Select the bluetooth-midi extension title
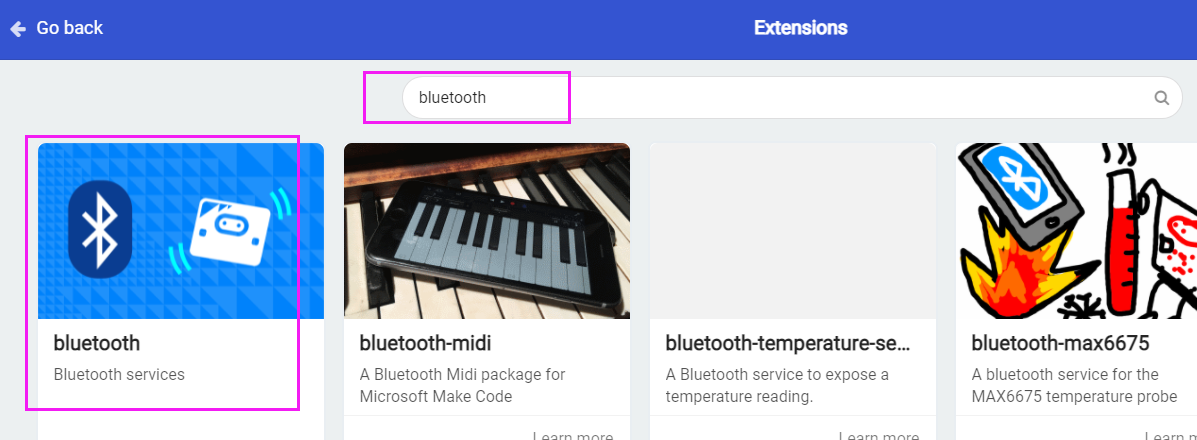1197x440 pixels. coord(425,344)
